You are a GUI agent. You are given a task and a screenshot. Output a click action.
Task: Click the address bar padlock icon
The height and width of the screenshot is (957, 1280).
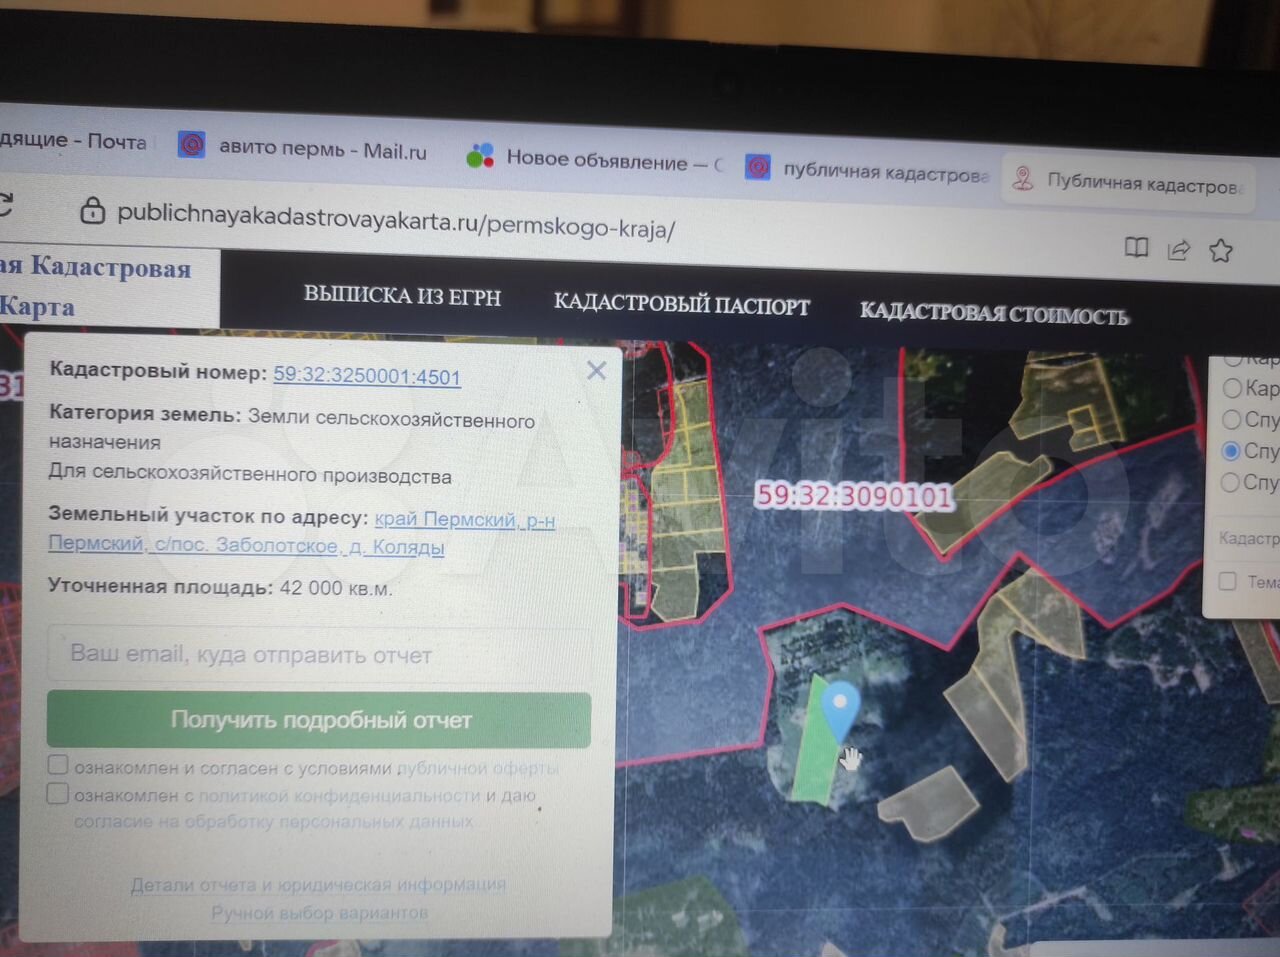pyautogui.click(x=92, y=210)
